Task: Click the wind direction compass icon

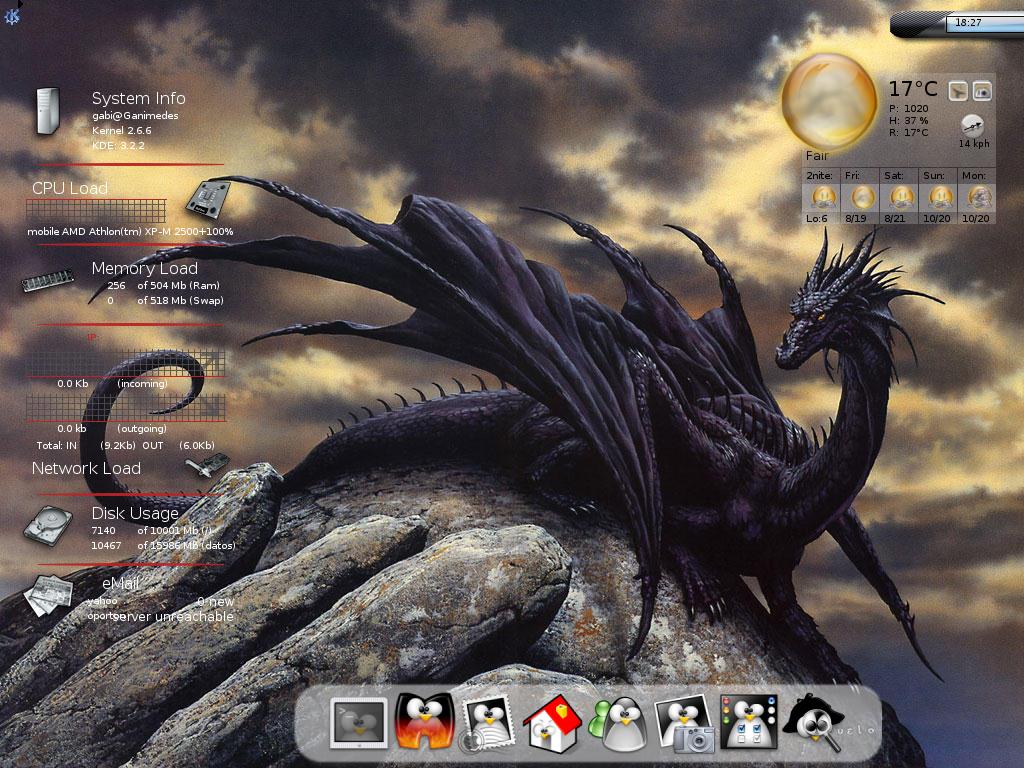Action: 972,124
